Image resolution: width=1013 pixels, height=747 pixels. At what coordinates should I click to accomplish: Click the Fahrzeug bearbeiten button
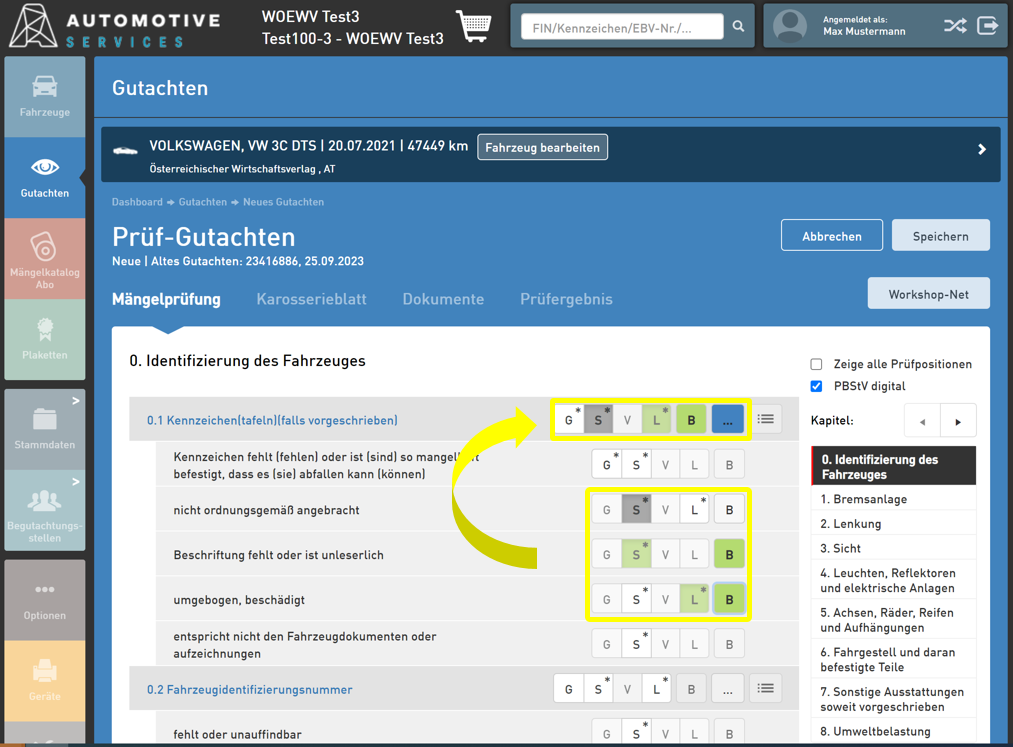point(542,148)
